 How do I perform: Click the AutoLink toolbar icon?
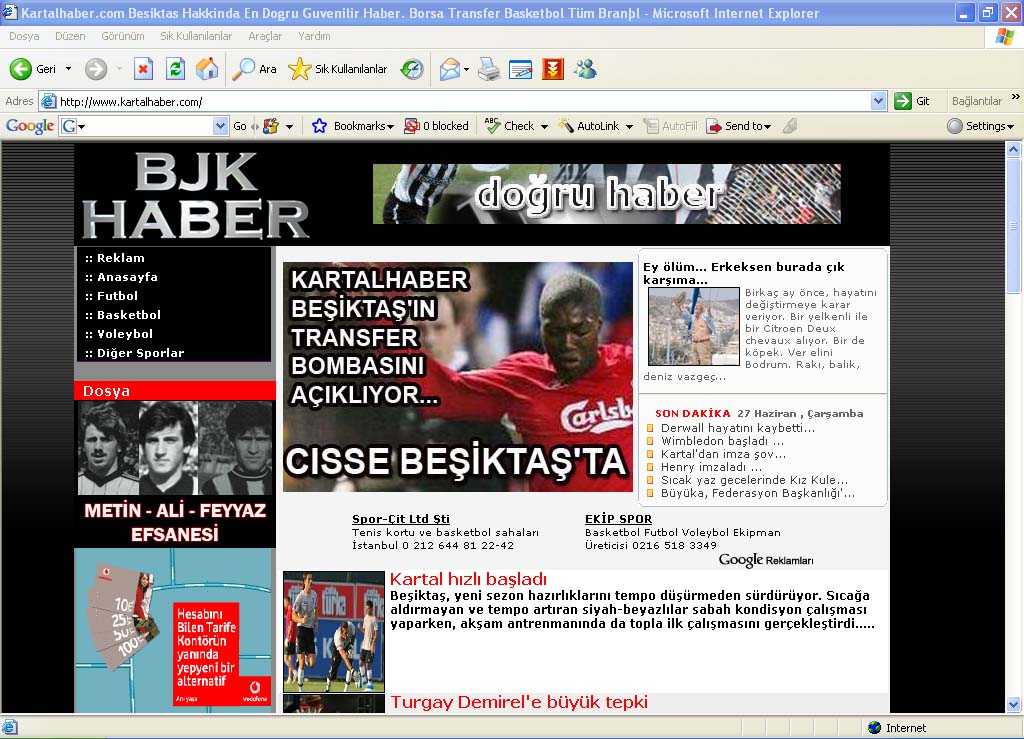pos(566,126)
